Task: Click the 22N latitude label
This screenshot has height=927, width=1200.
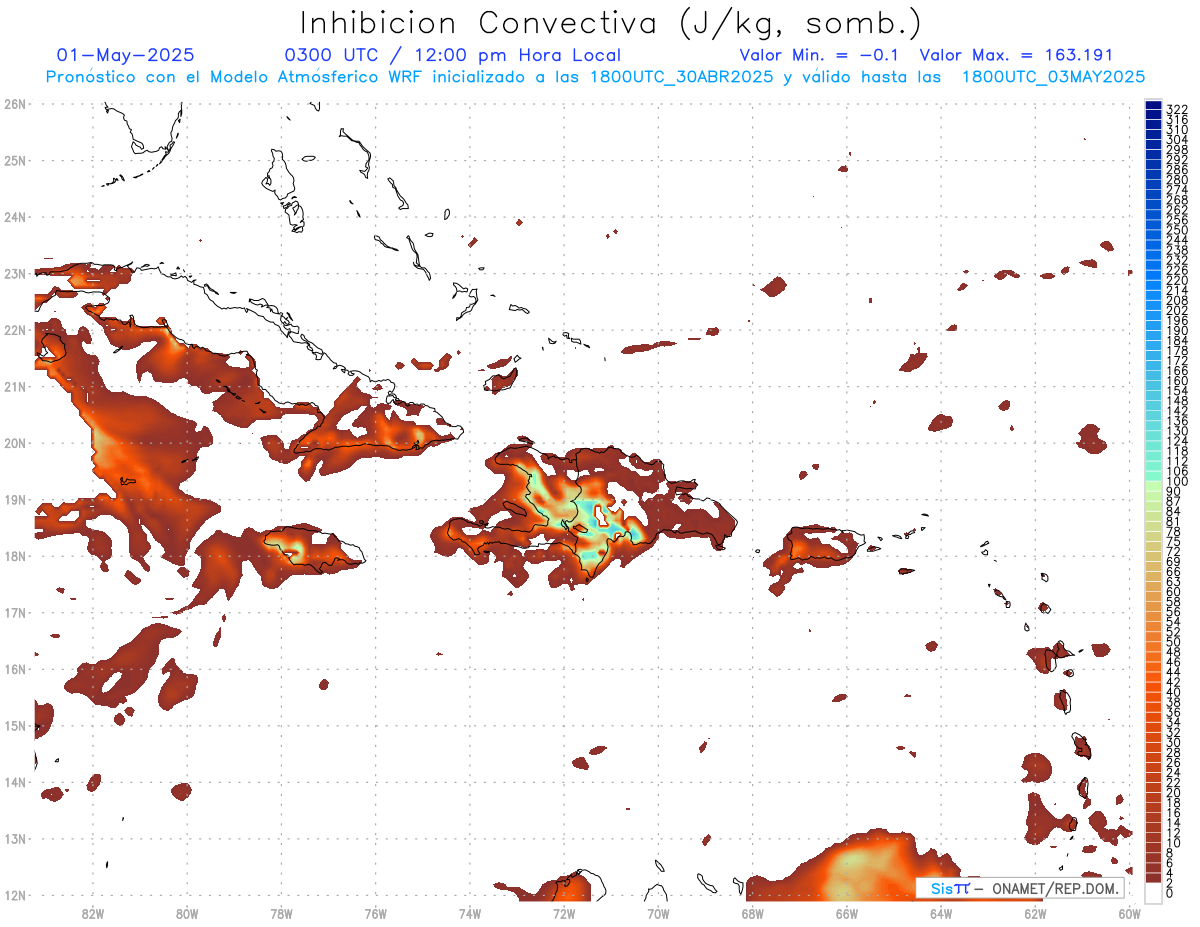Action: coord(15,329)
